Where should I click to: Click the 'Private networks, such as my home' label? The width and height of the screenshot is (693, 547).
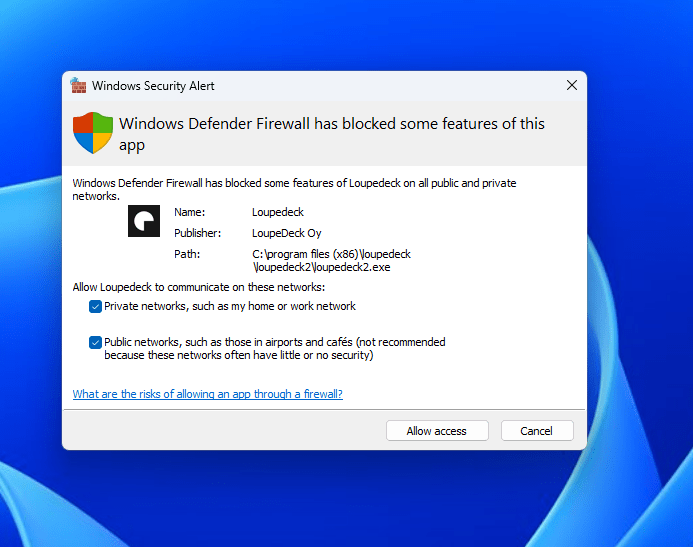coord(230,306)
